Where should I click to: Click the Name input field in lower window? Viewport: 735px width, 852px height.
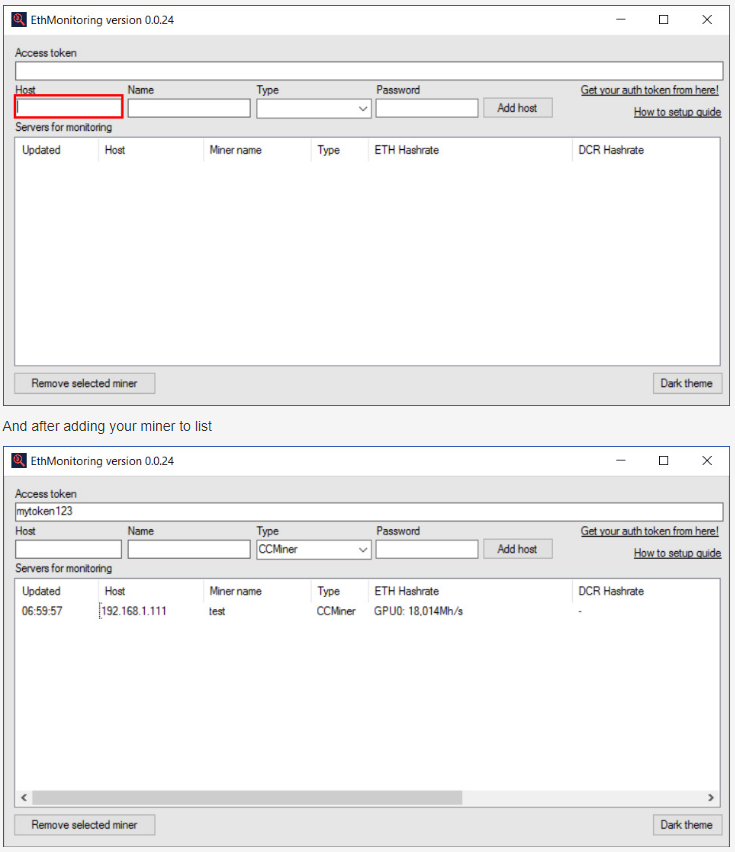point(189,549)
